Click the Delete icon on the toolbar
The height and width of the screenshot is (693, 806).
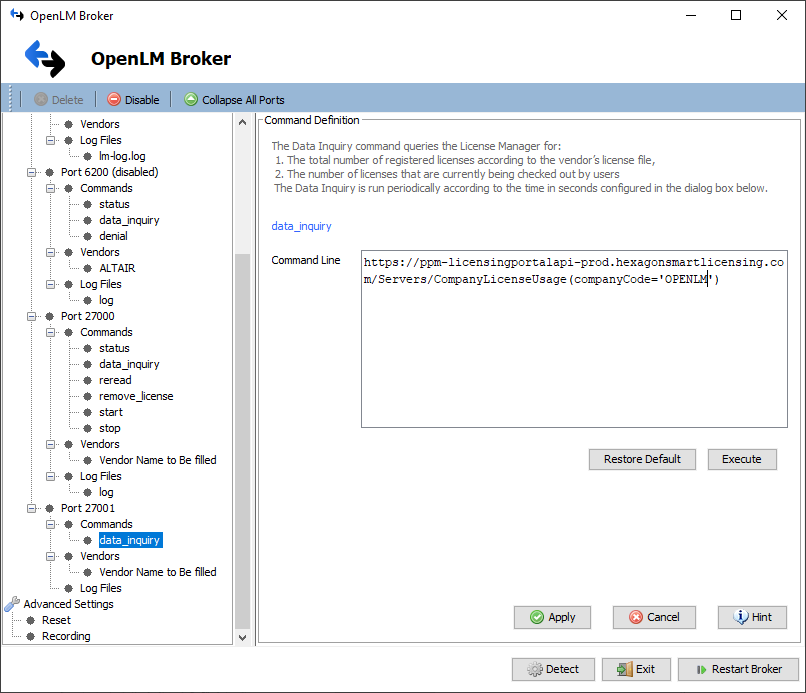tap(41, 99)
